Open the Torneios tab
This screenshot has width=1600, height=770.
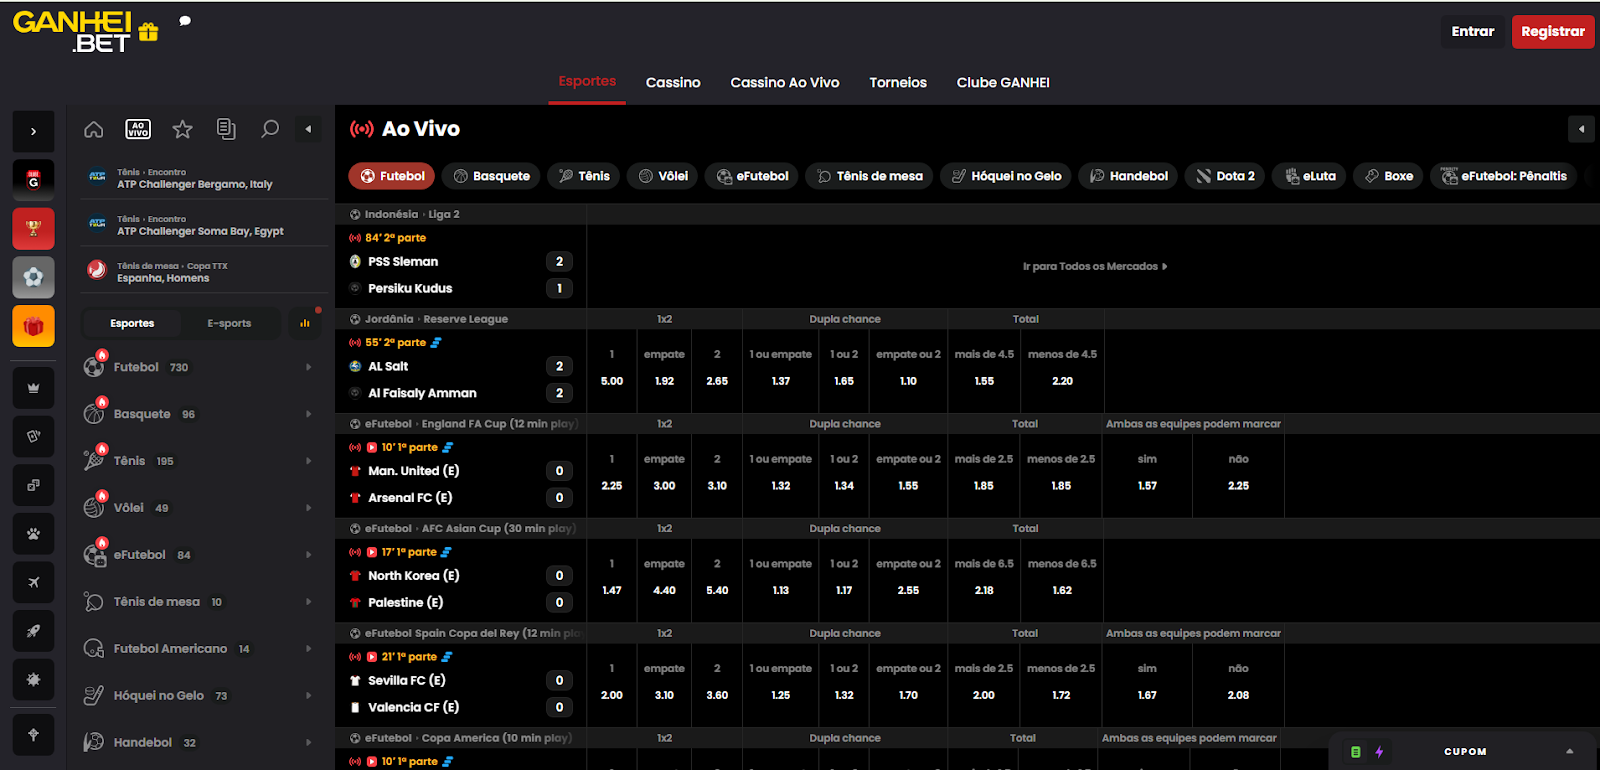[898, 83]
